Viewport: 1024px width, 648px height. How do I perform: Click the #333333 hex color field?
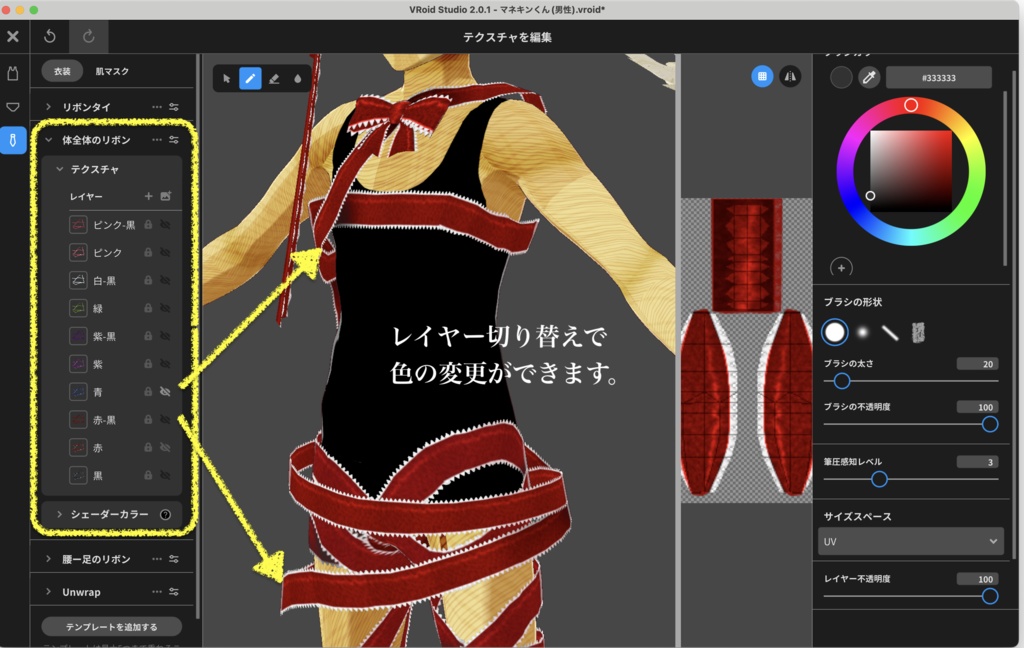click(x=938, y=76)
